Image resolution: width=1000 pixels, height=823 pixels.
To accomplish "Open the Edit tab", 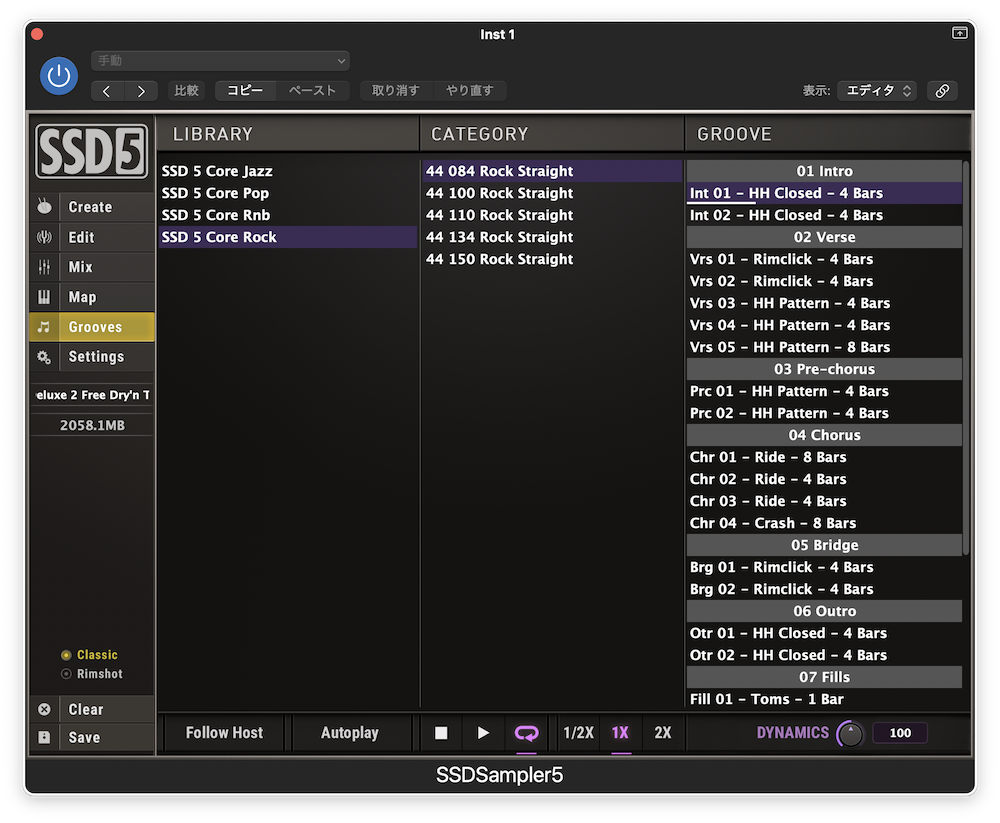I will 107,237.
